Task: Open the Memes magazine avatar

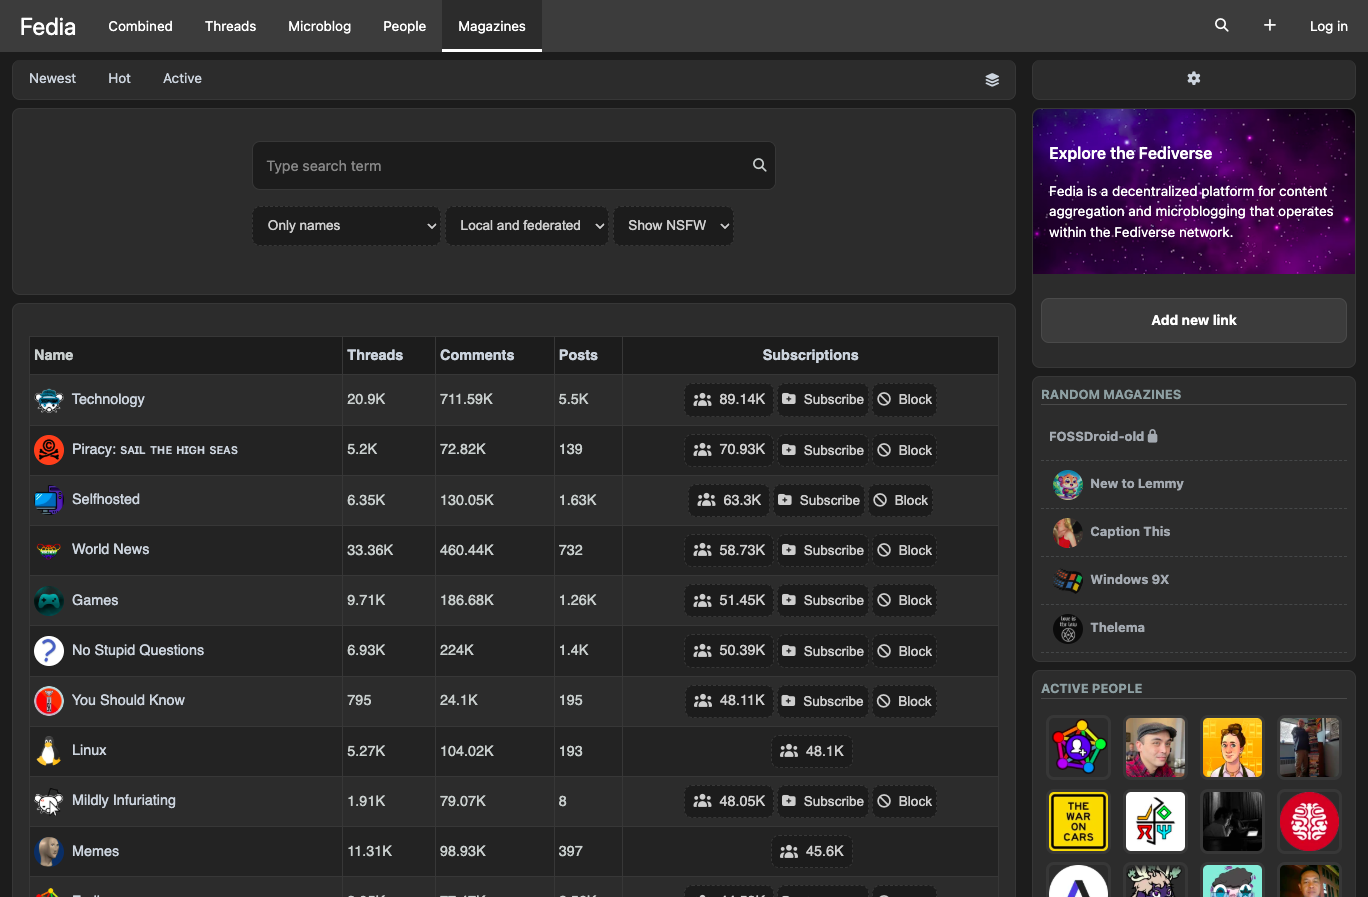Action: (49, 851)
